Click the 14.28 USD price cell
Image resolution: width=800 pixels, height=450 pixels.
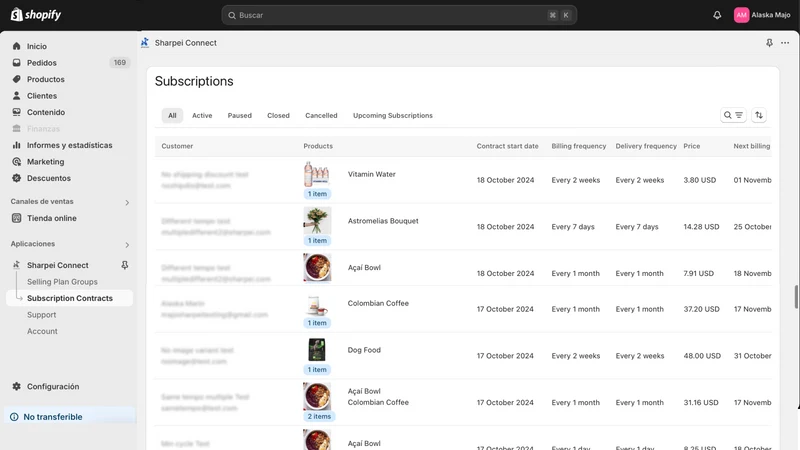coord(701,227)
